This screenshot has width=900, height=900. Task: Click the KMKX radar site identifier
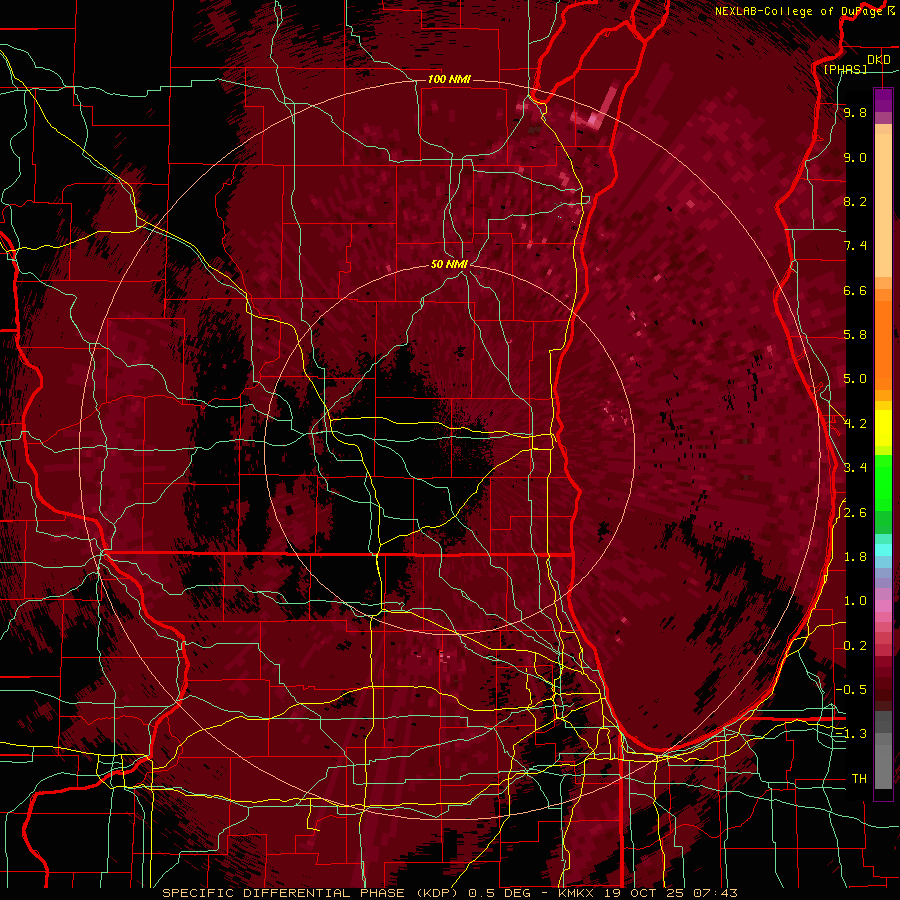click(578, 893)
